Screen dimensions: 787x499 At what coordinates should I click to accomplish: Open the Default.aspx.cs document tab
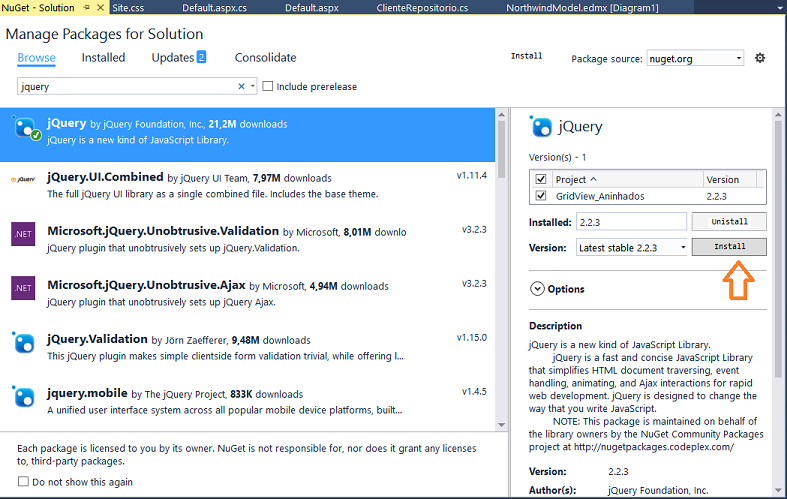(x=214, y=8)
